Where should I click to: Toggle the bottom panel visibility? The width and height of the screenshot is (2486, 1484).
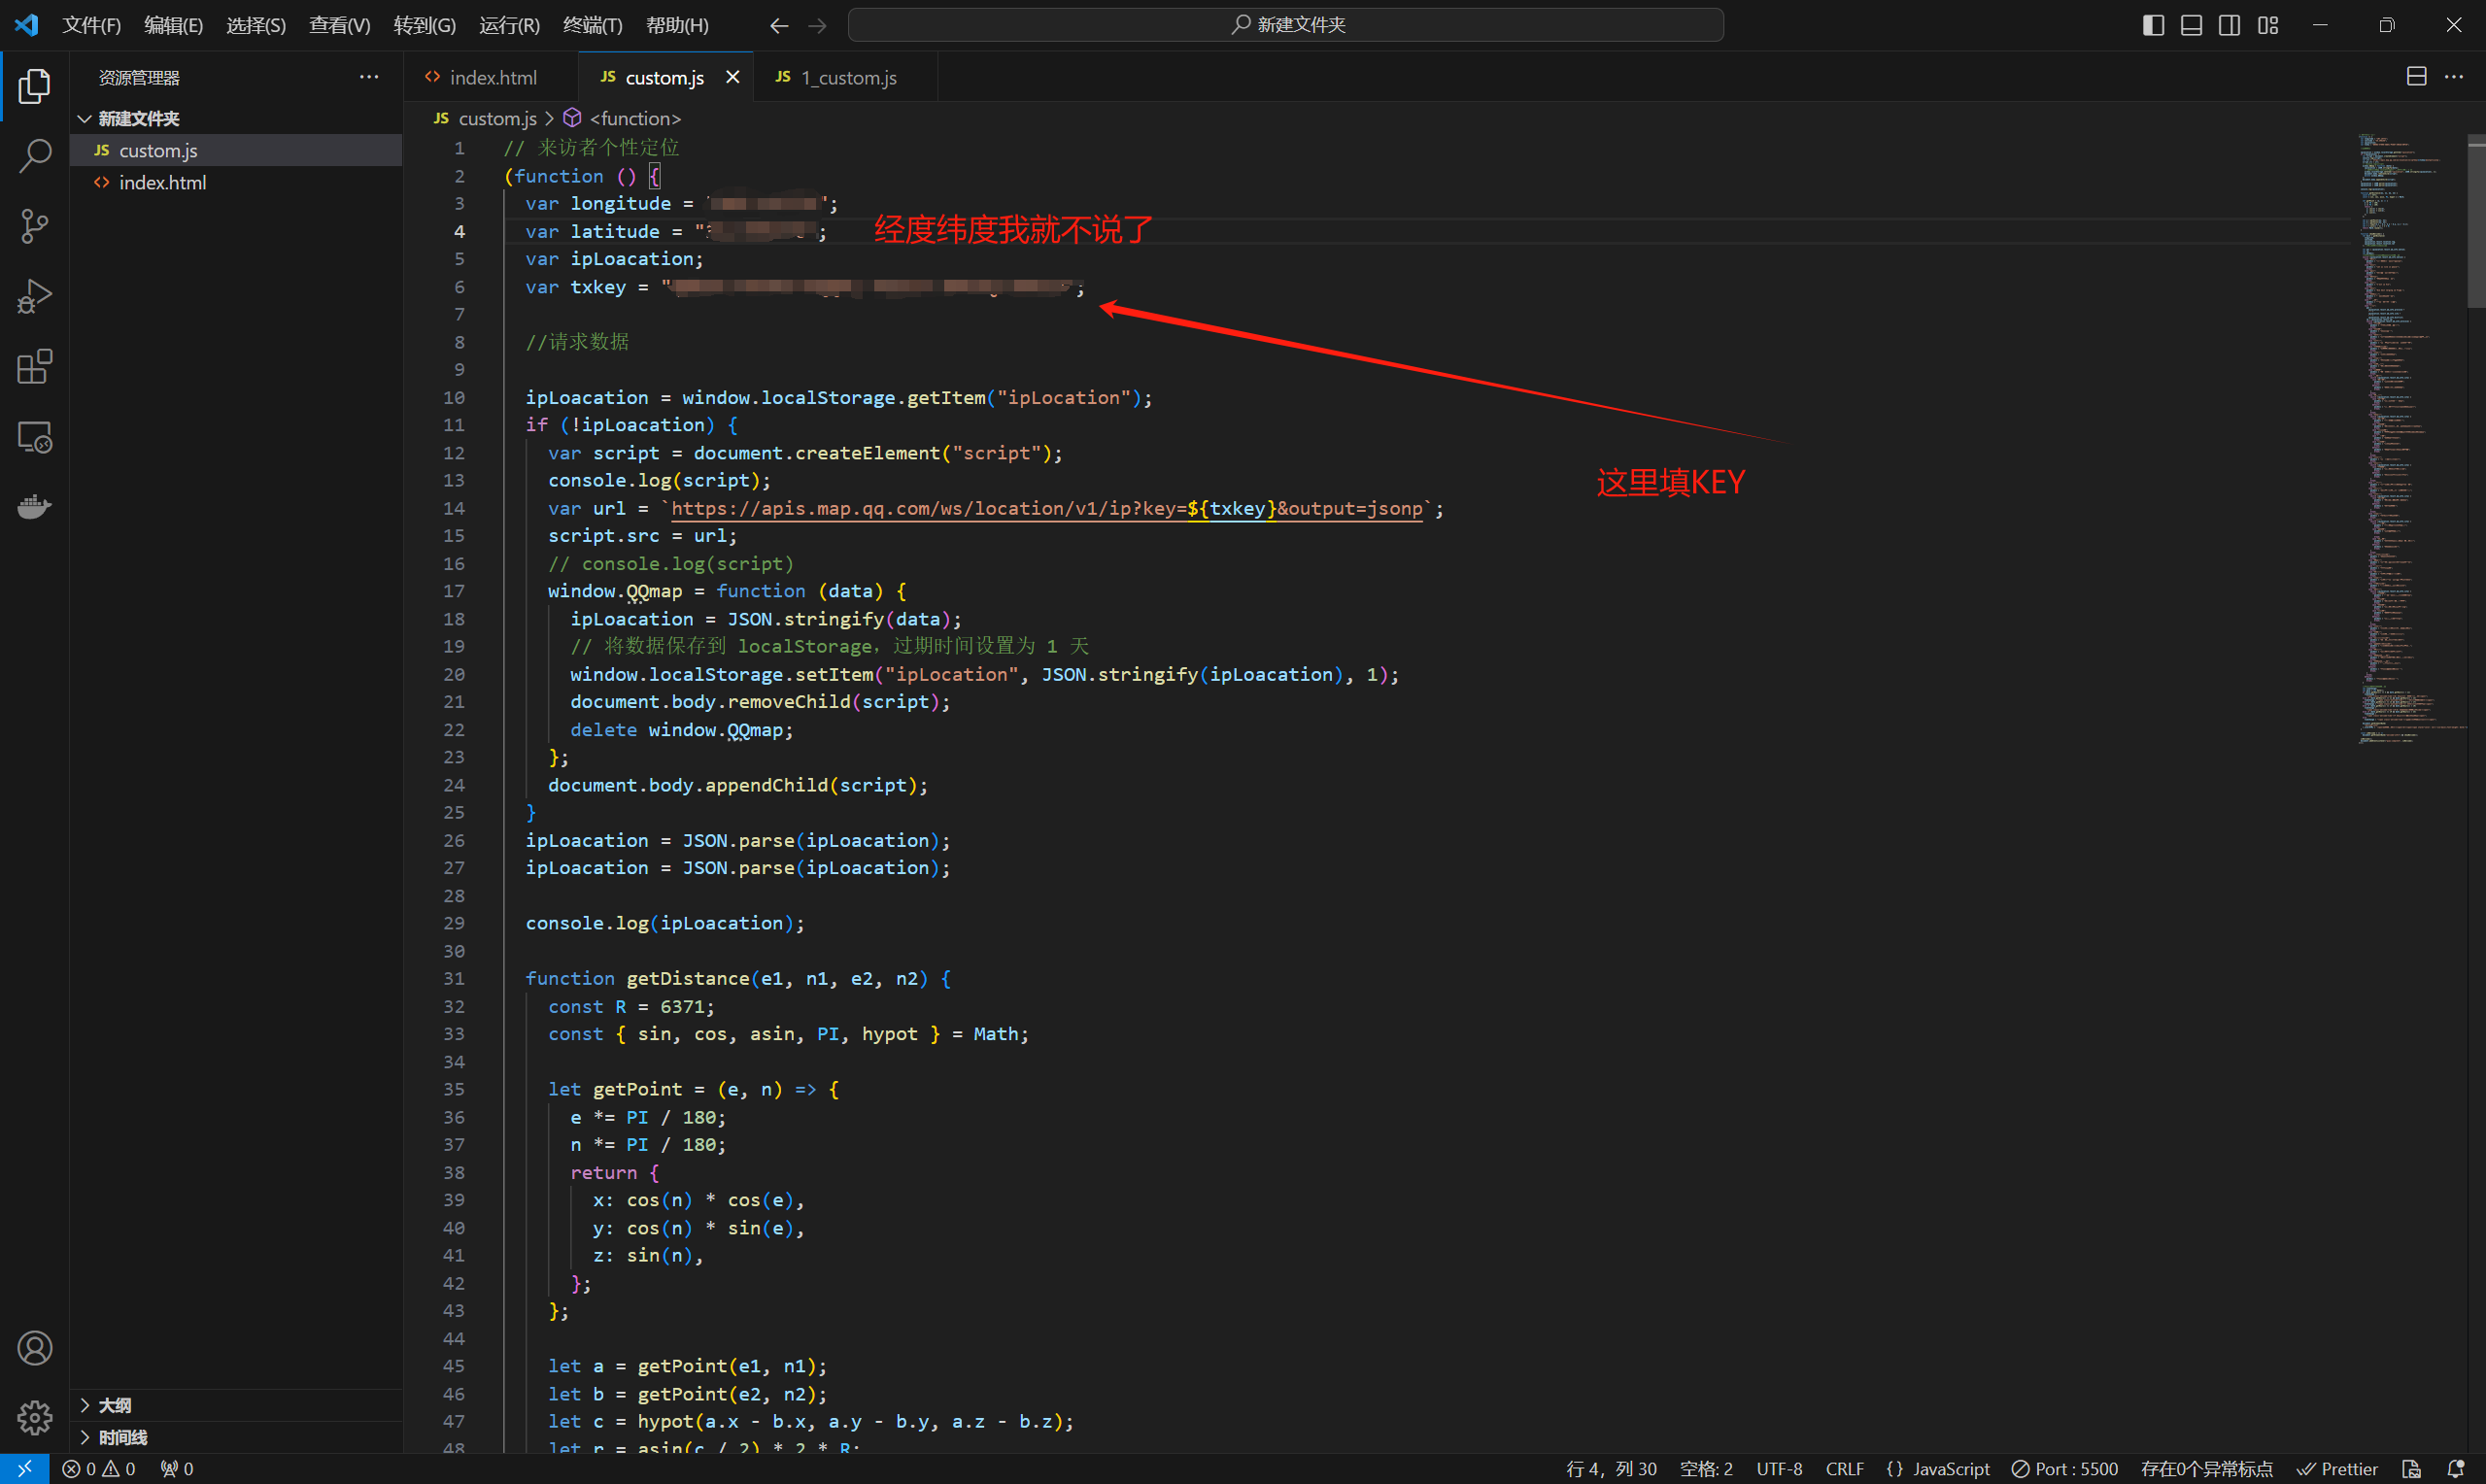click(x=2191, y=25)
